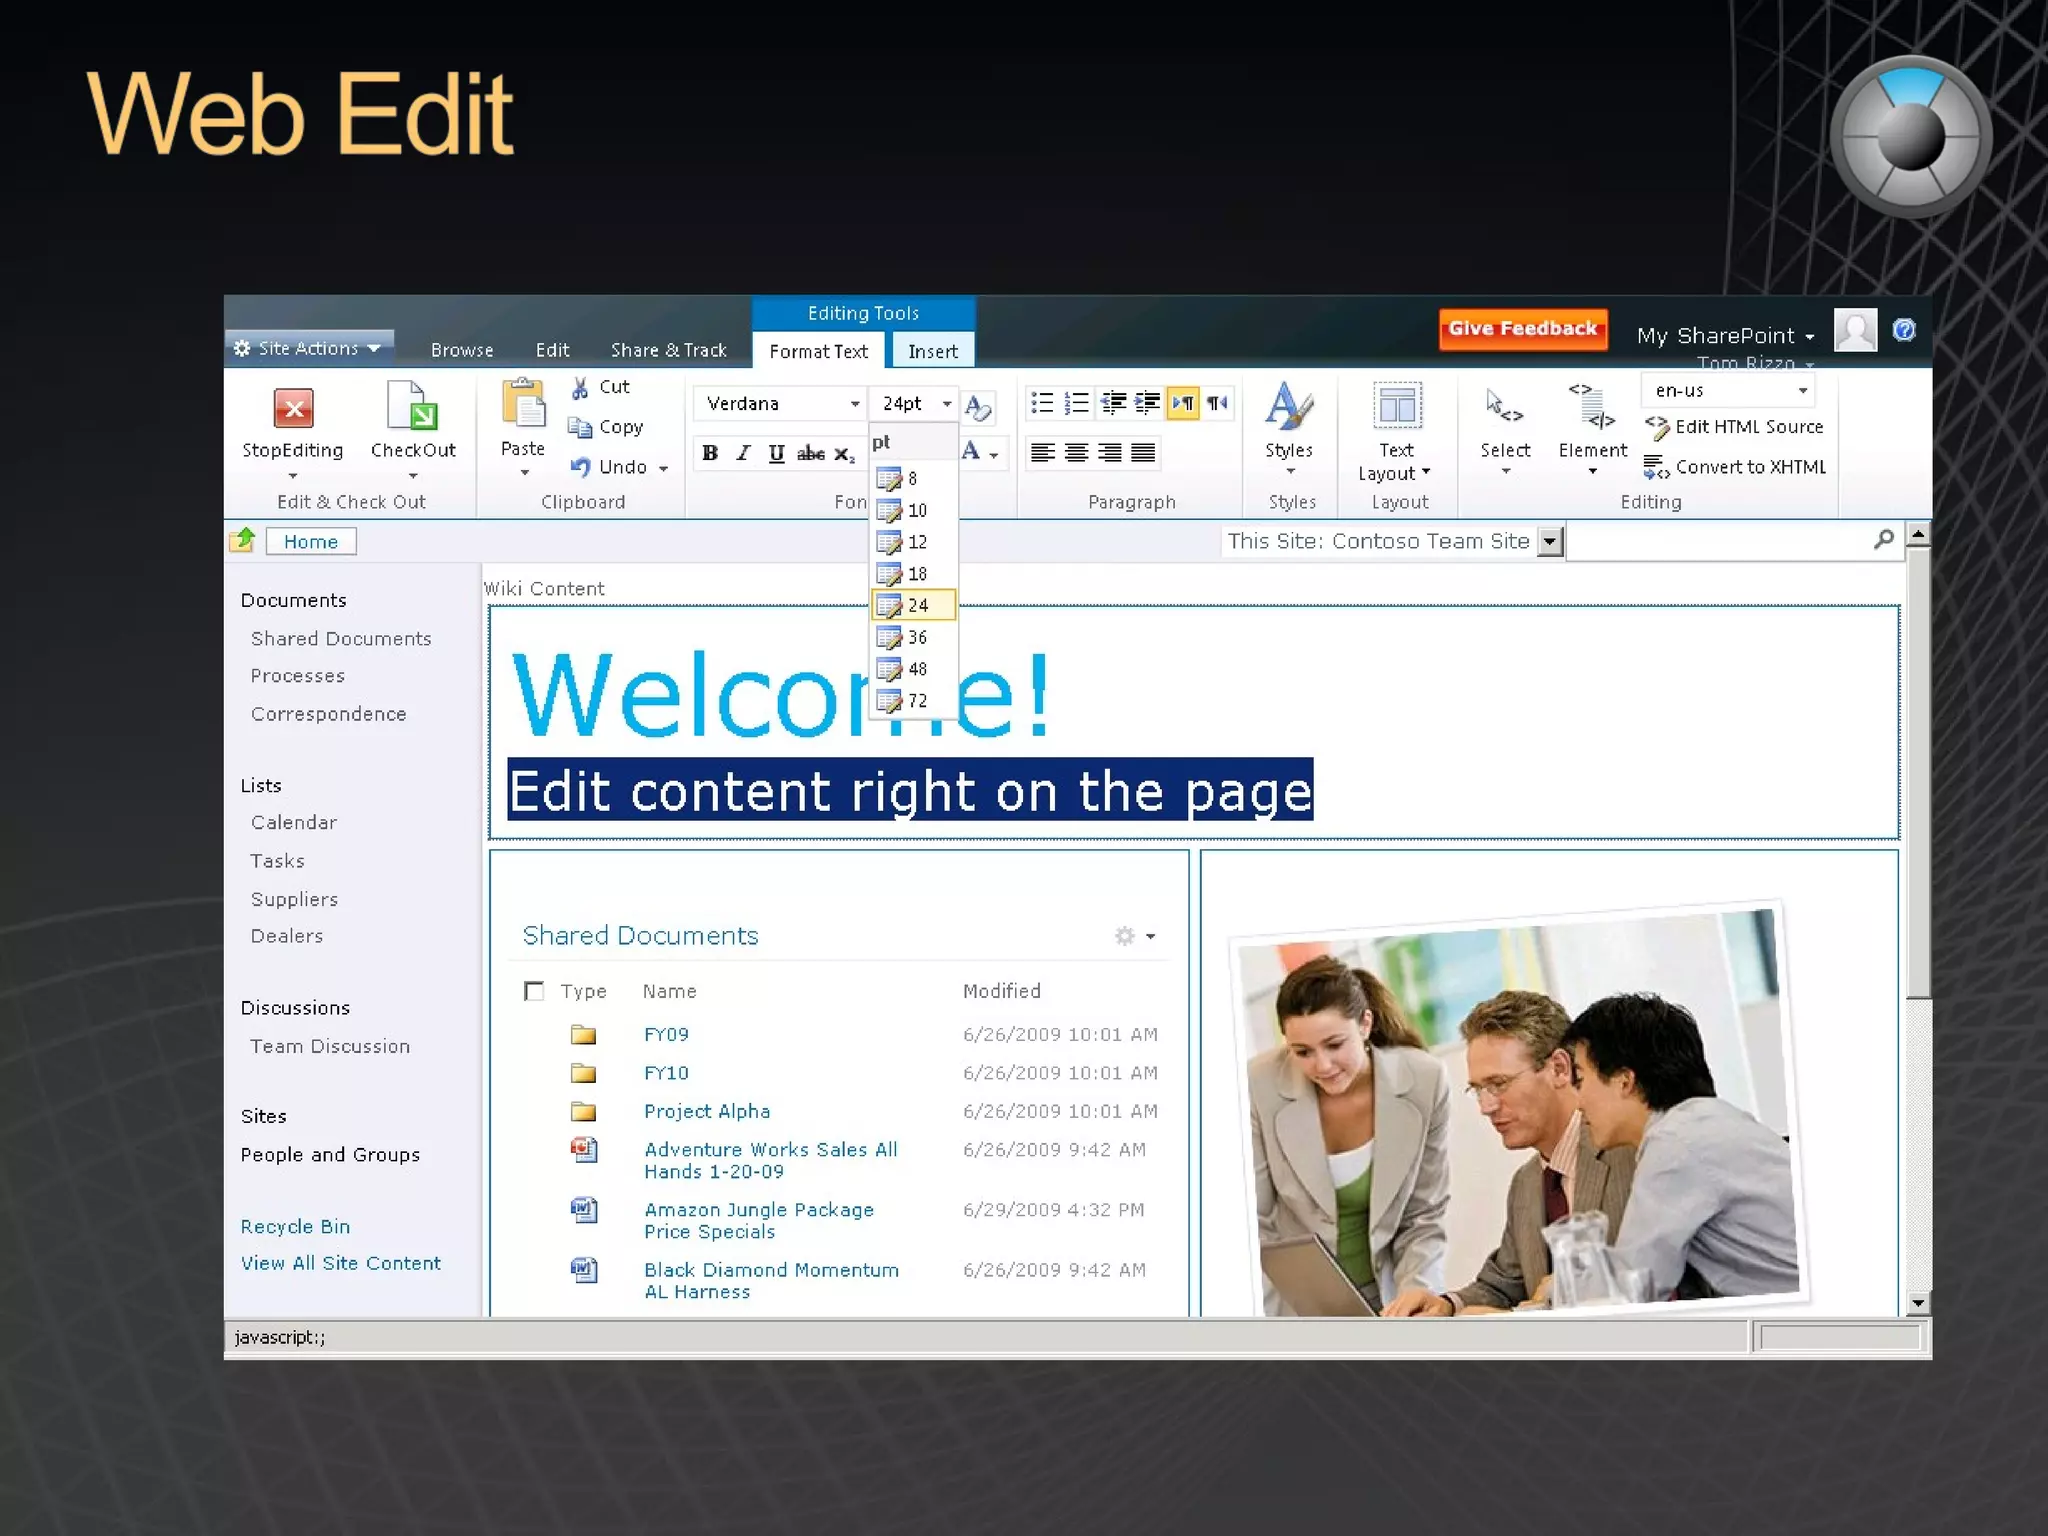Open the This Site search scope dropdown
Viewport: 2048px width, 1536px height.
(x=1549, y=542)
